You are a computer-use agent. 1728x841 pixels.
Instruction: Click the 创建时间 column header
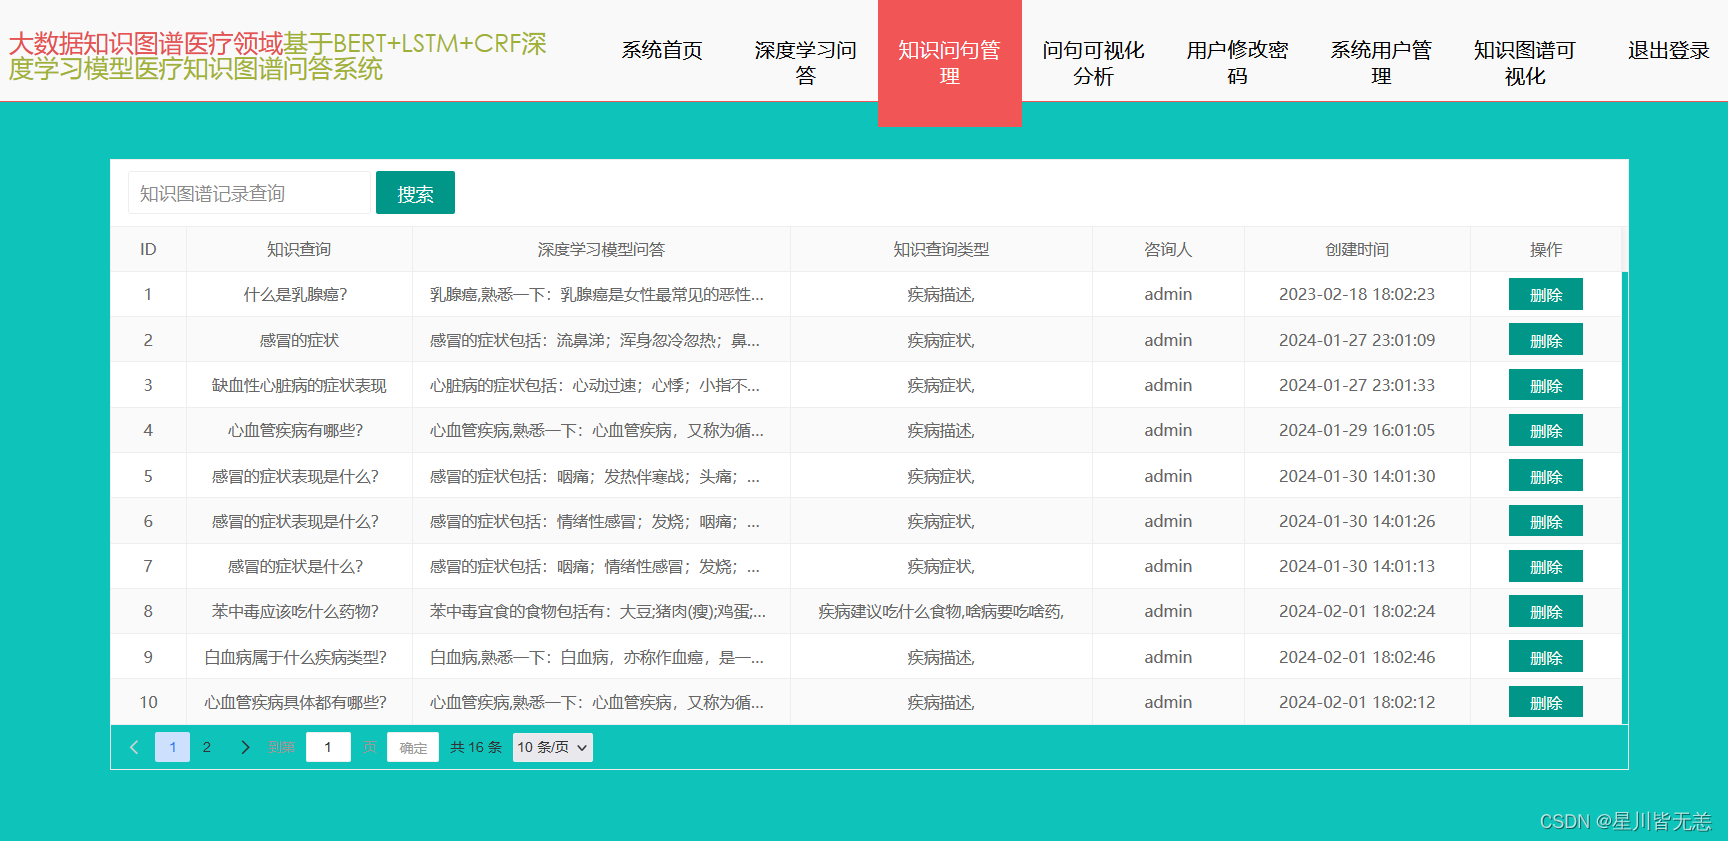pyautogui.click(x=1357, y=249)
